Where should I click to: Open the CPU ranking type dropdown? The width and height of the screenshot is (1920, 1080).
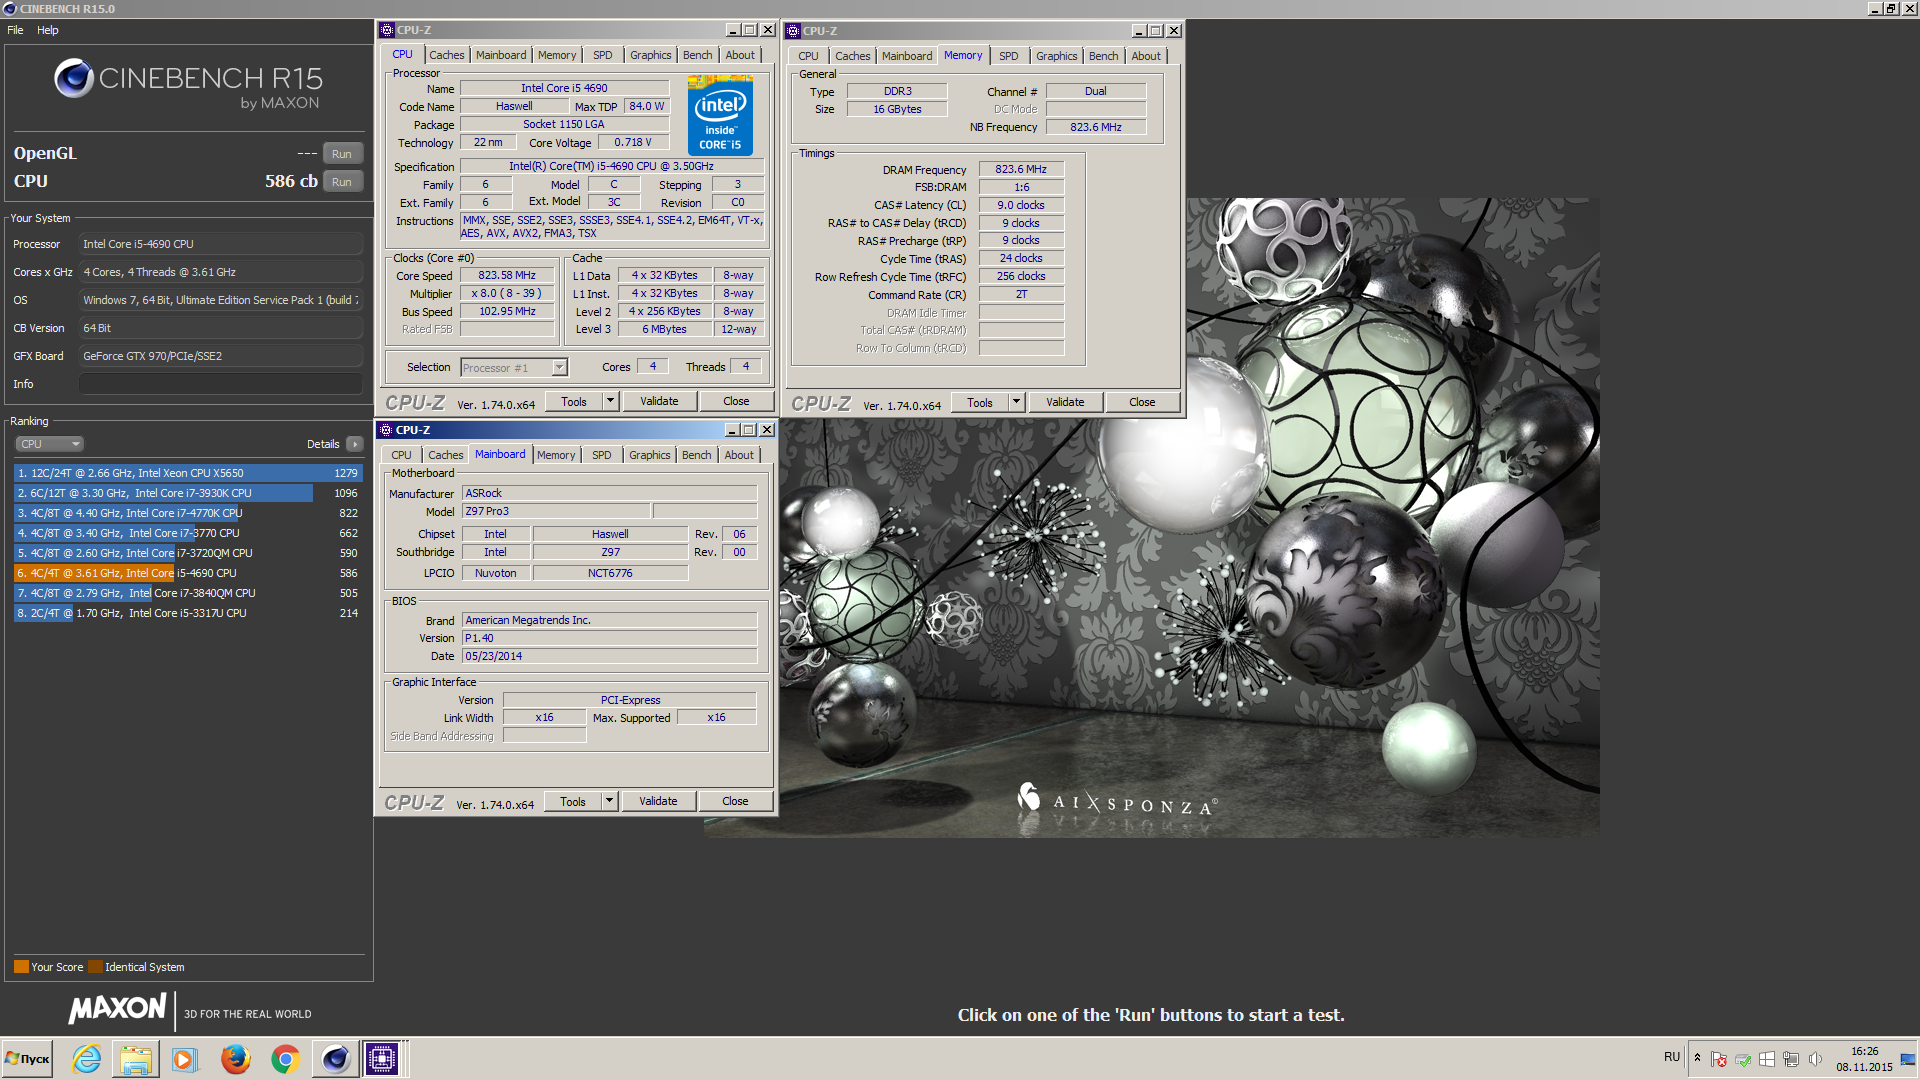tap(49, 444)
